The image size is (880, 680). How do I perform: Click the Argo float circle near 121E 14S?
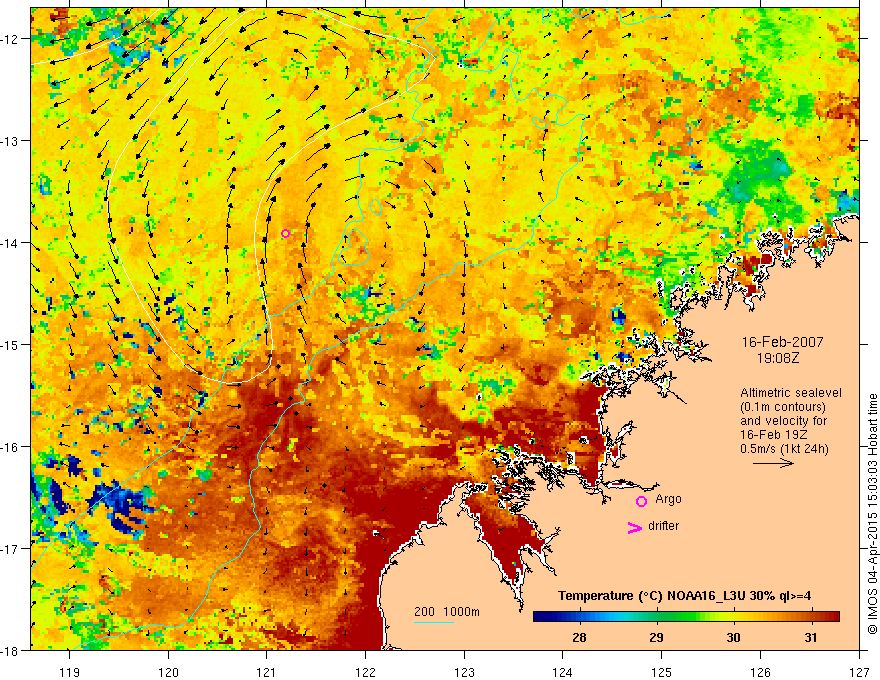pyautogui.click(x=286, y=233)
